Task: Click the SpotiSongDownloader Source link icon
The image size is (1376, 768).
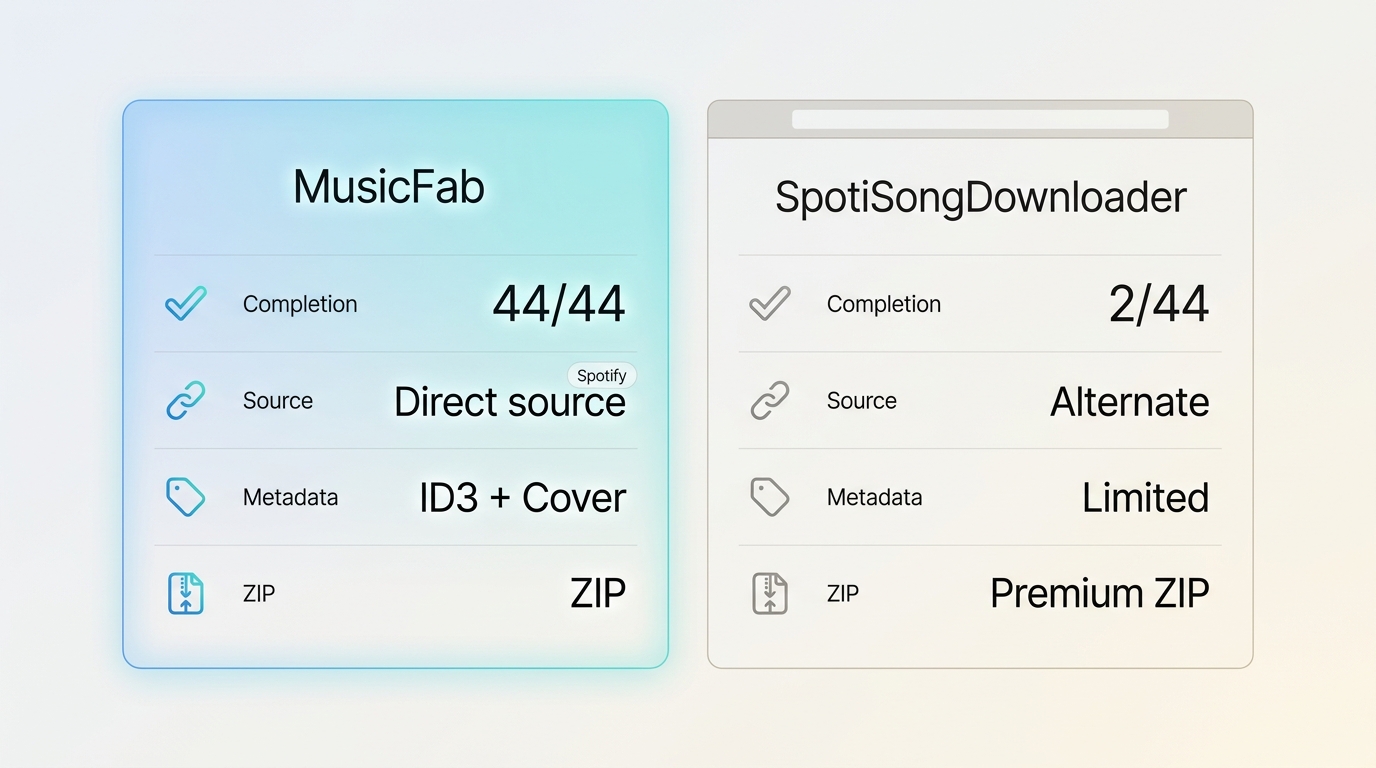Action: click(x=769, y=400)
